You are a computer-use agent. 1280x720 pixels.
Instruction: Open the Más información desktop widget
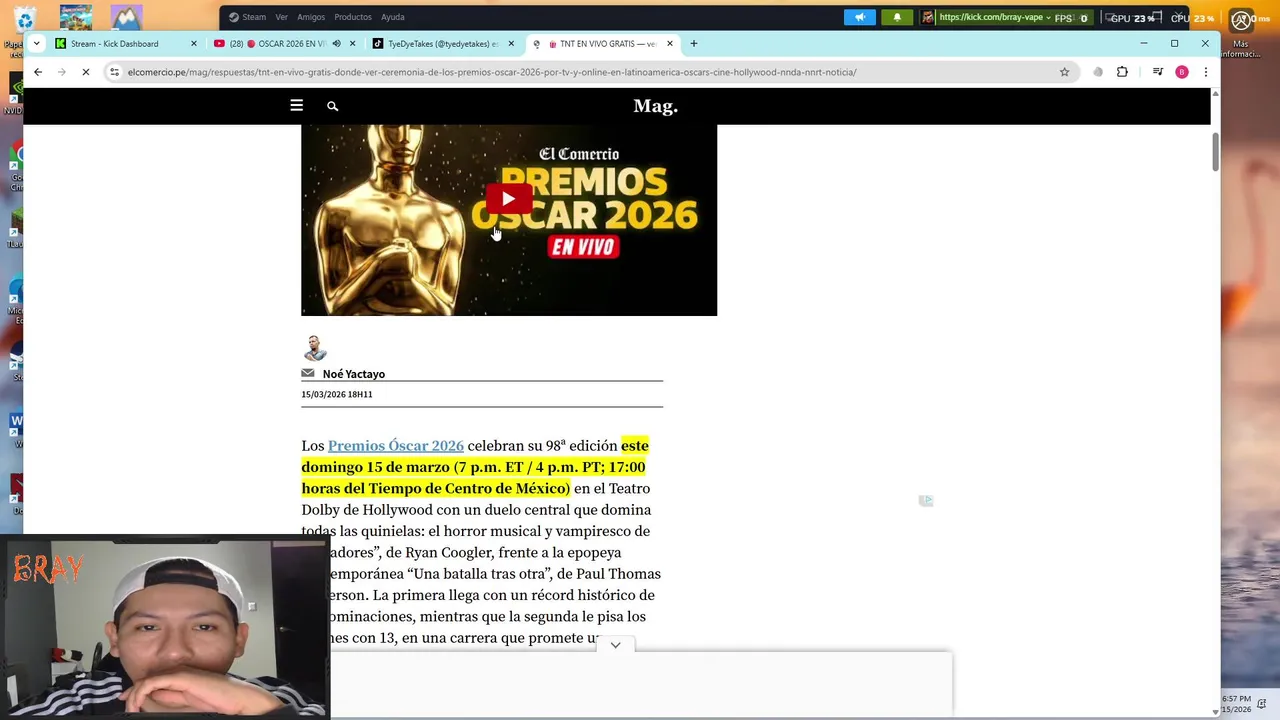(1241, 32)
